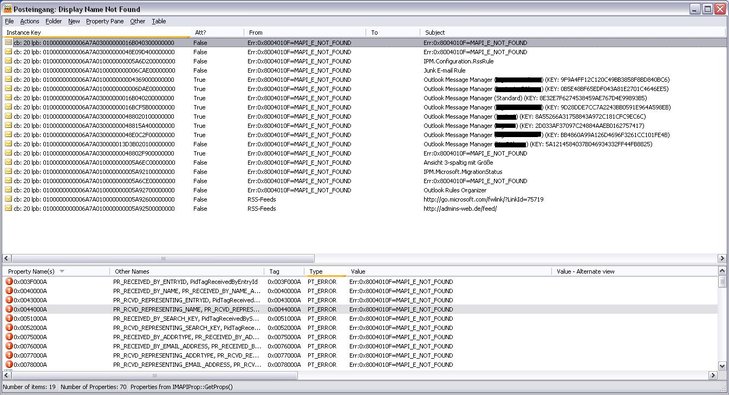The height and width of the screenshot is (395, 729).
Task: Click the Tag column header in property pane
Action: click(284, 271)
